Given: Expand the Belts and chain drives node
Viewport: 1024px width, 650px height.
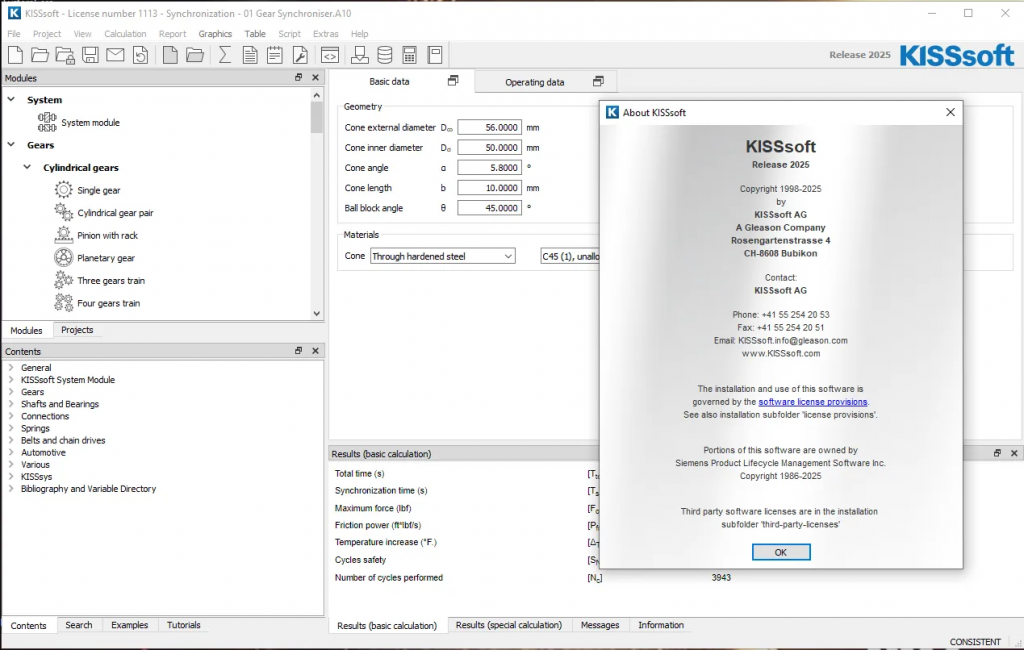Looking at the screenshot, I should [x=10, y=440].
